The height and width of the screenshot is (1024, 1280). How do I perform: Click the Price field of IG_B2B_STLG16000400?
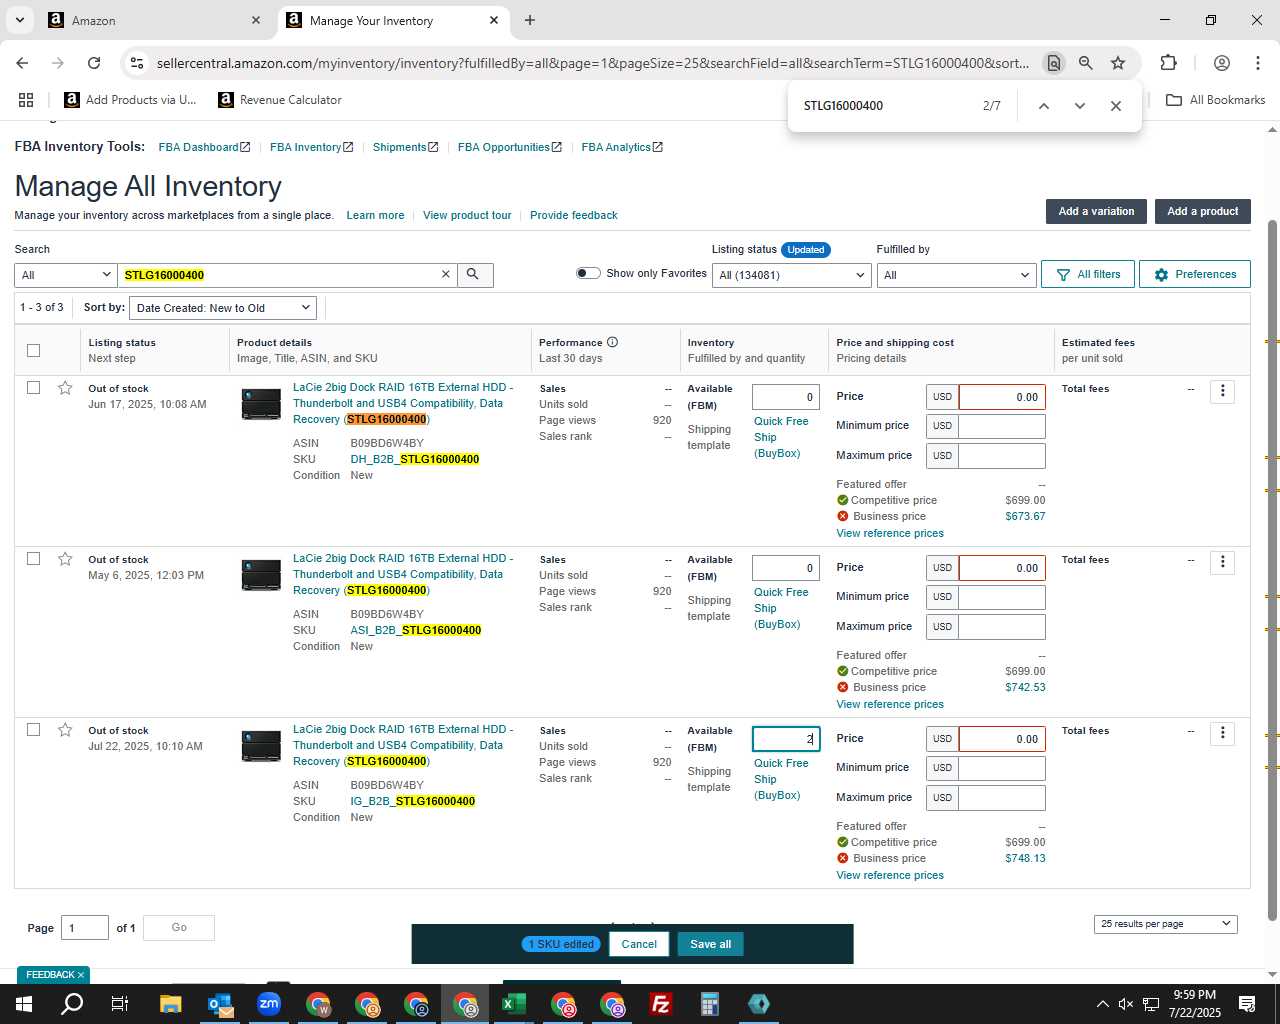tap(1002, 739)
